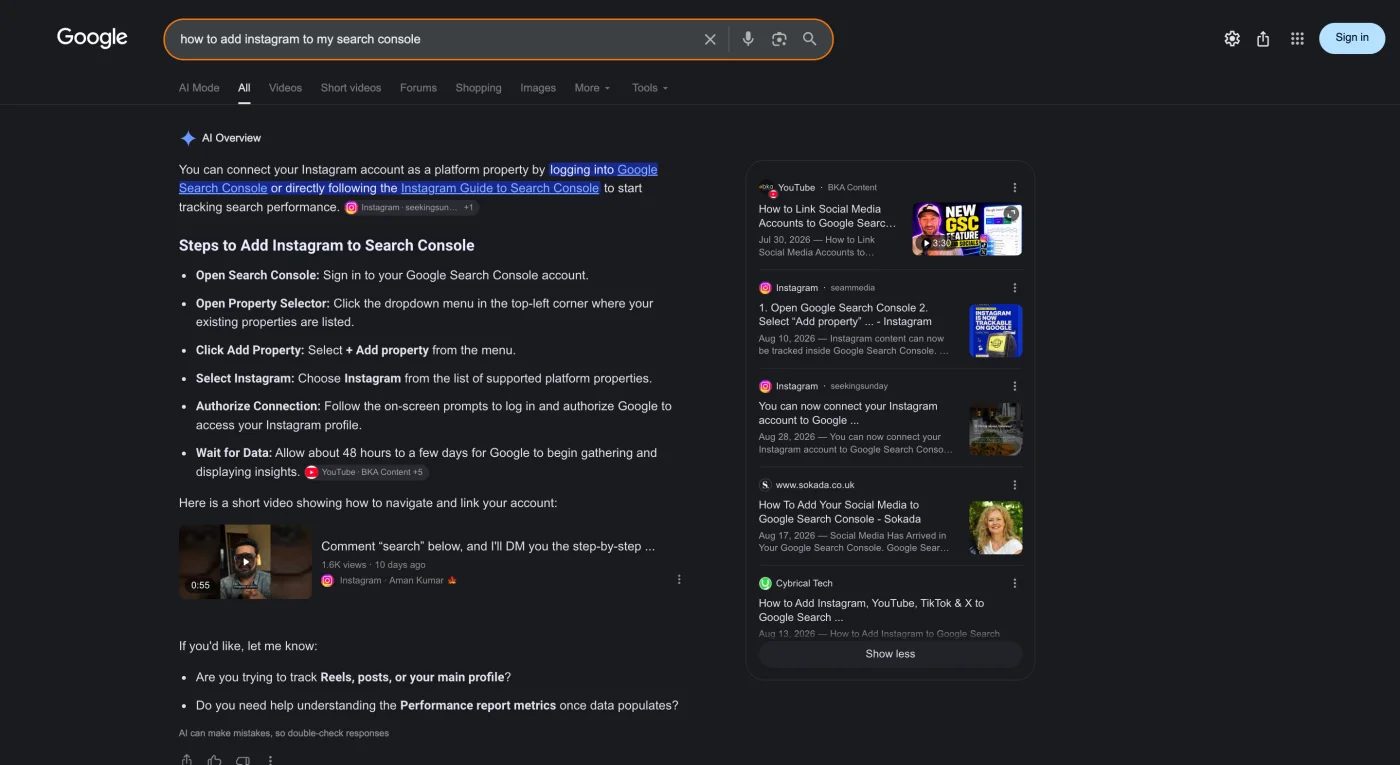Share the AI Overview response
Screen dimensions: 1400x765
[x=187, y=760]
